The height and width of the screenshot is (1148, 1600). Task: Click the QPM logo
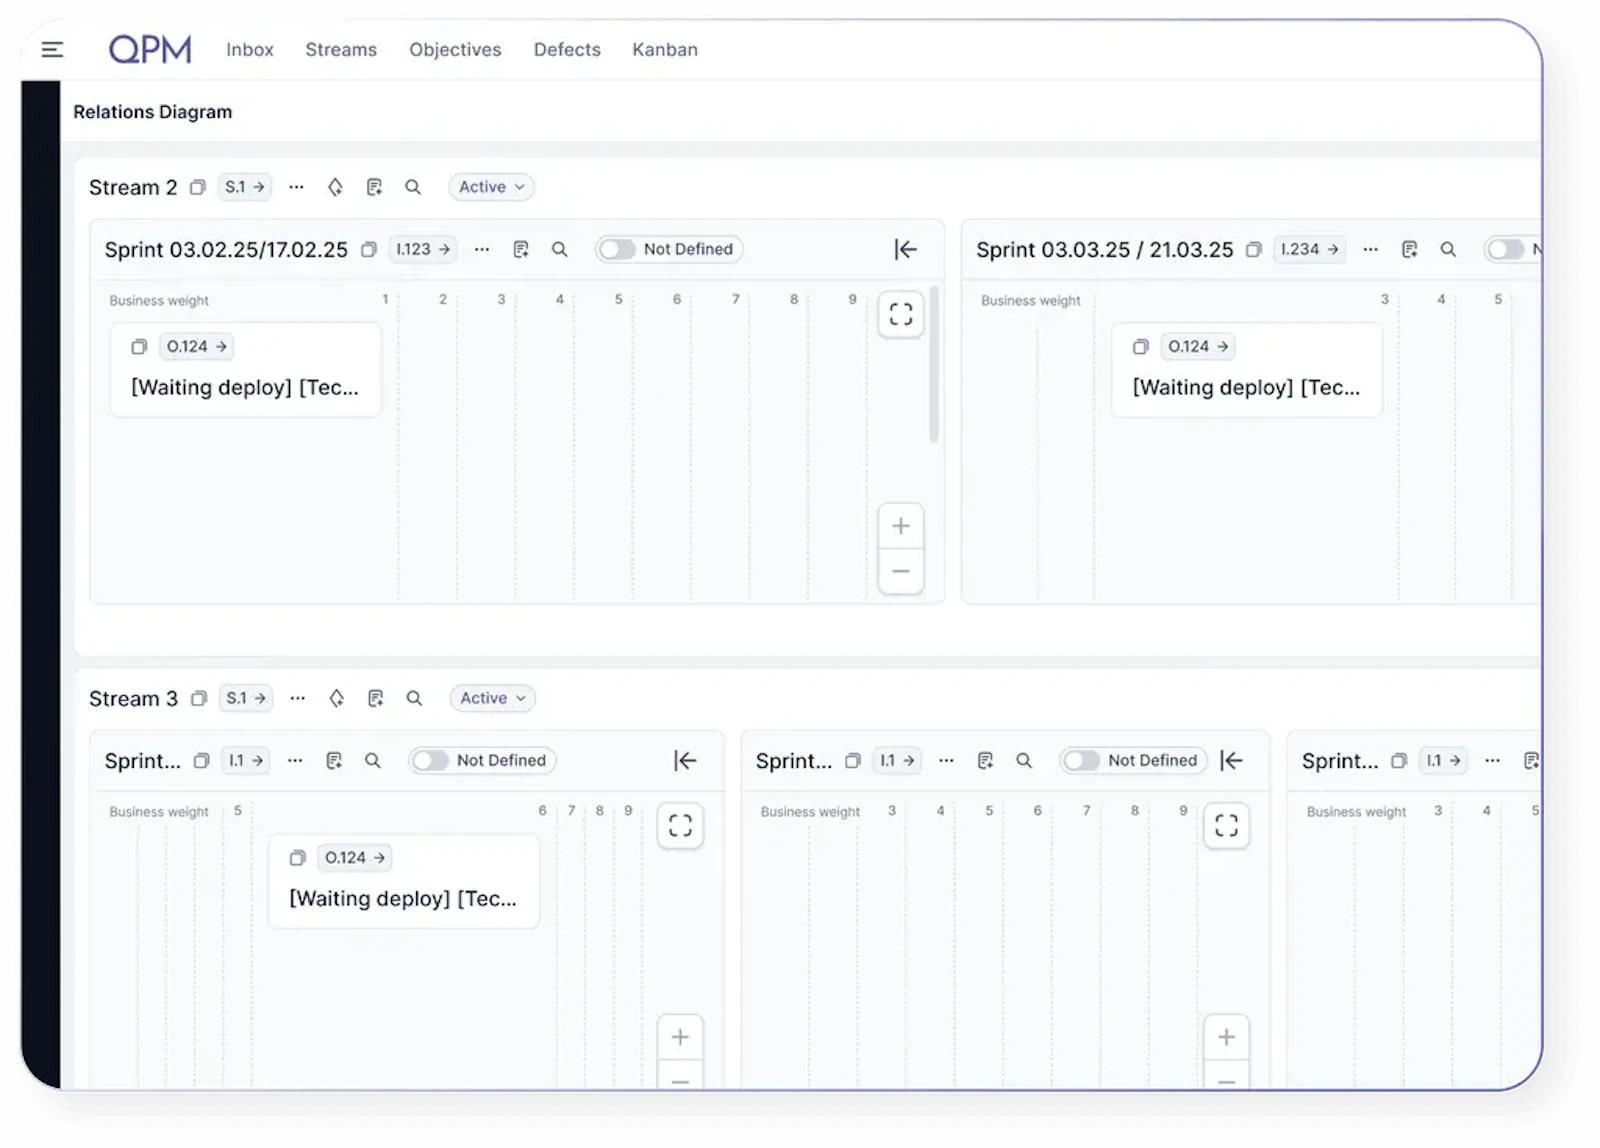150,49
